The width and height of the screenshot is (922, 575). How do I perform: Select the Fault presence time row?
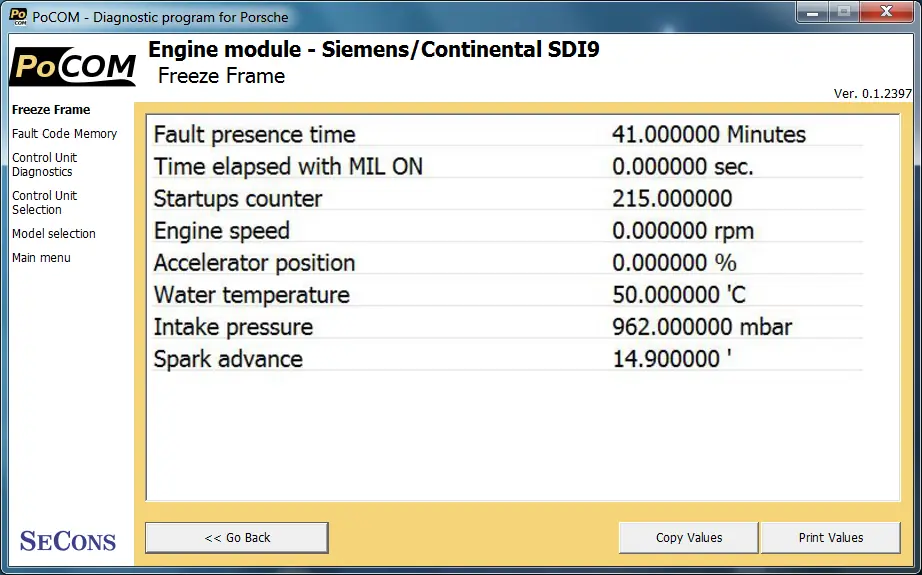[508, 135]
